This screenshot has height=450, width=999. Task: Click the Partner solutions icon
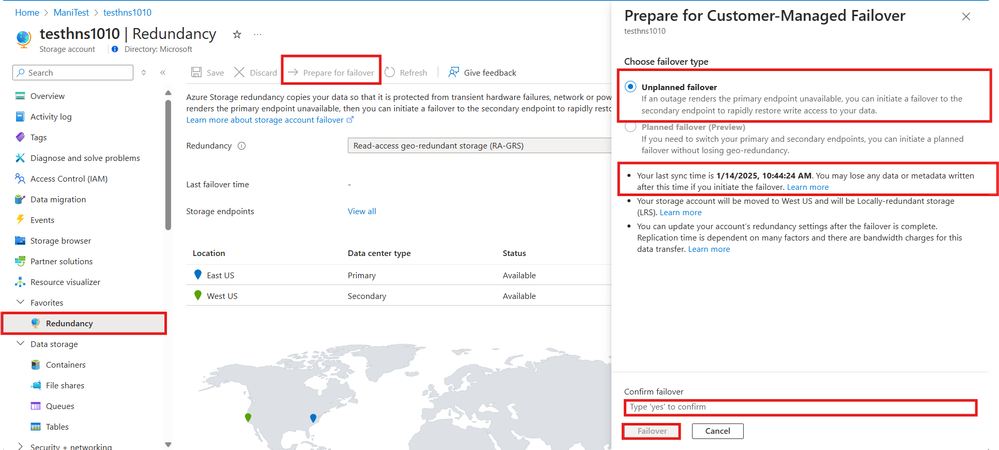(x=20, y=261)
